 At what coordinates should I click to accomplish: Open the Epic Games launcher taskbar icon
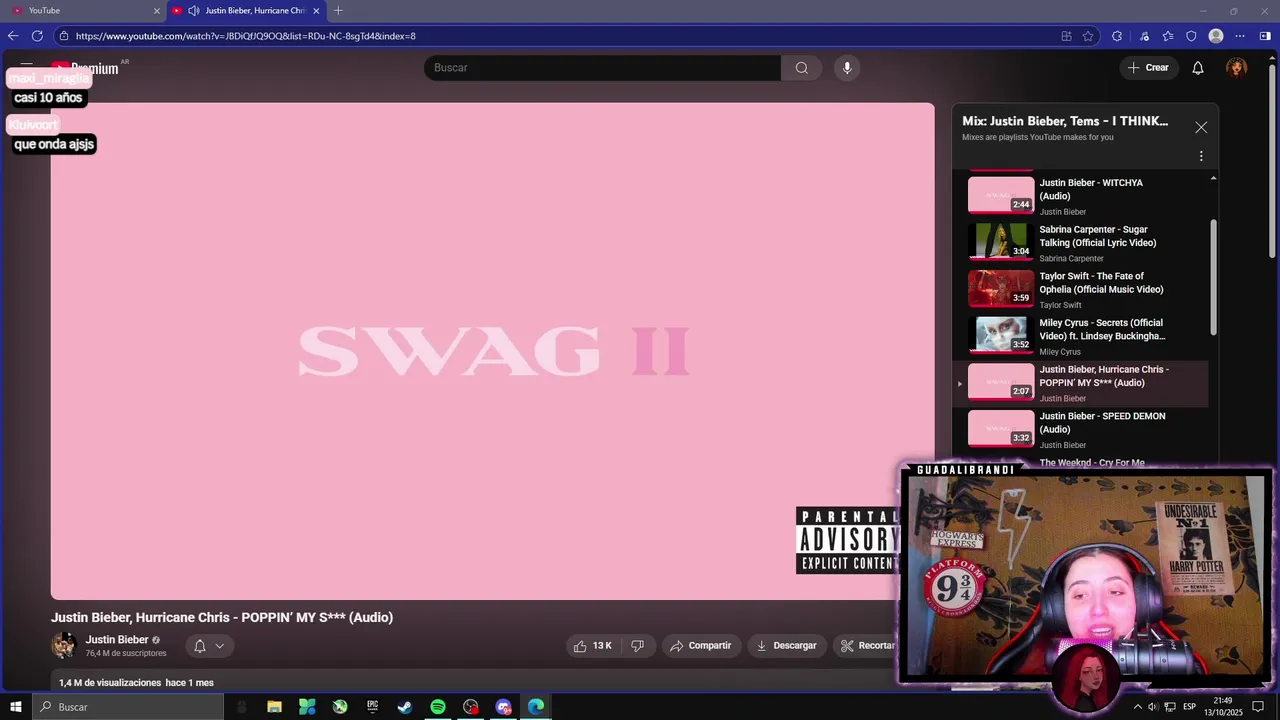pyautogui.click(x=372, y=707)
